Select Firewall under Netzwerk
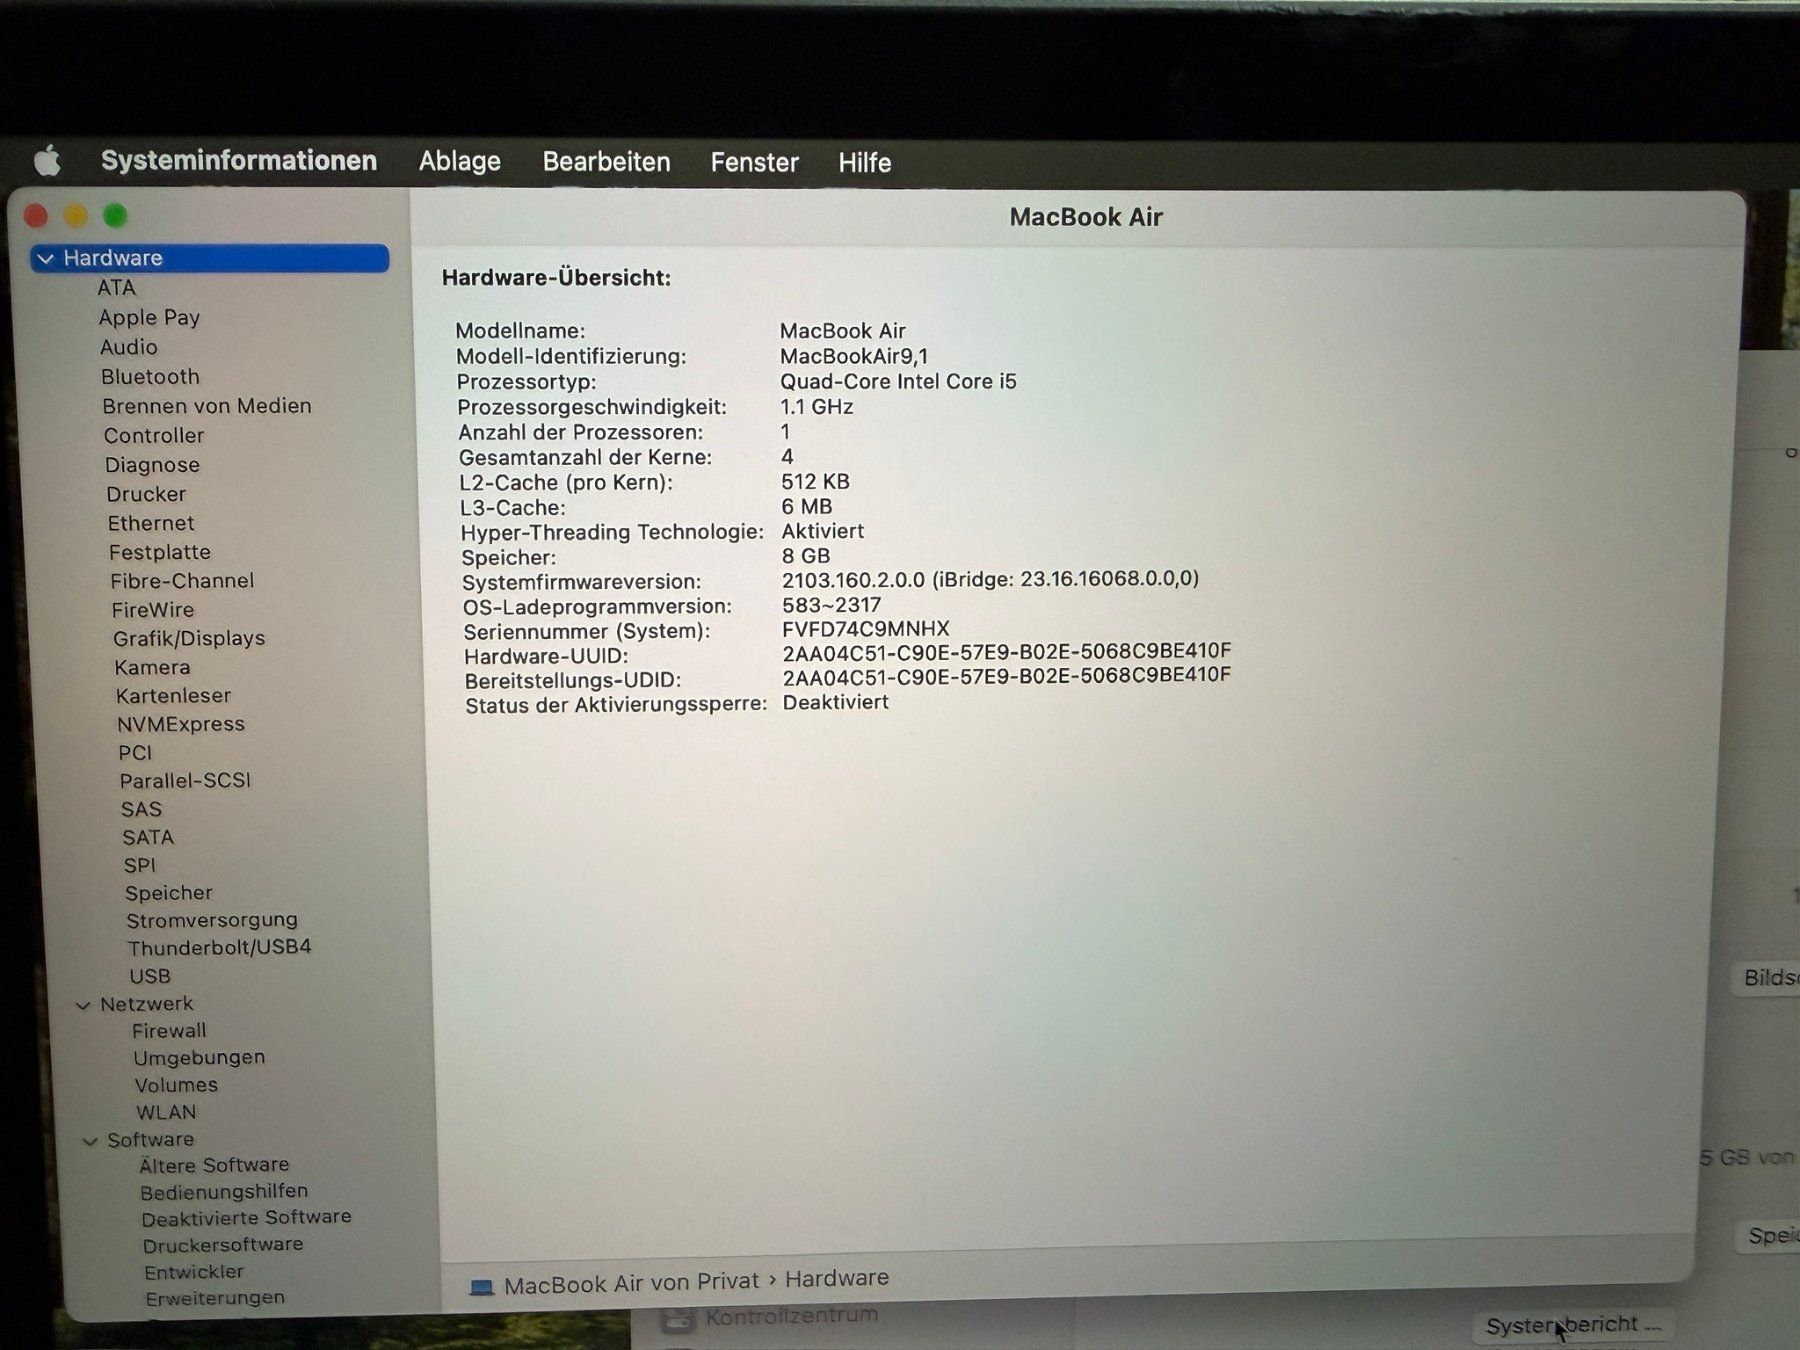This screenshot has height=1350, width=1800. [169, 1031]
